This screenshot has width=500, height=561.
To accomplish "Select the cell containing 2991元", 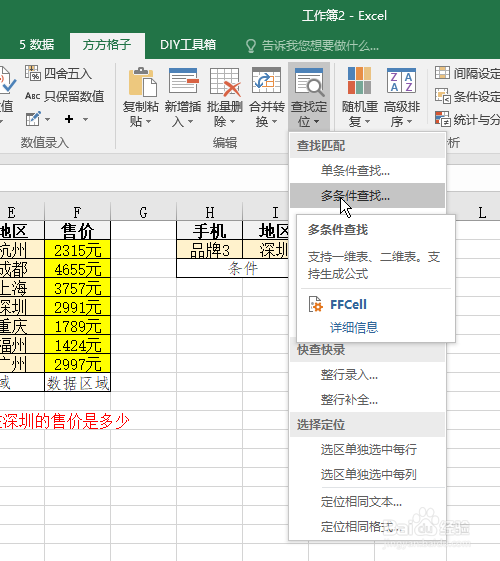I will 77,307.
